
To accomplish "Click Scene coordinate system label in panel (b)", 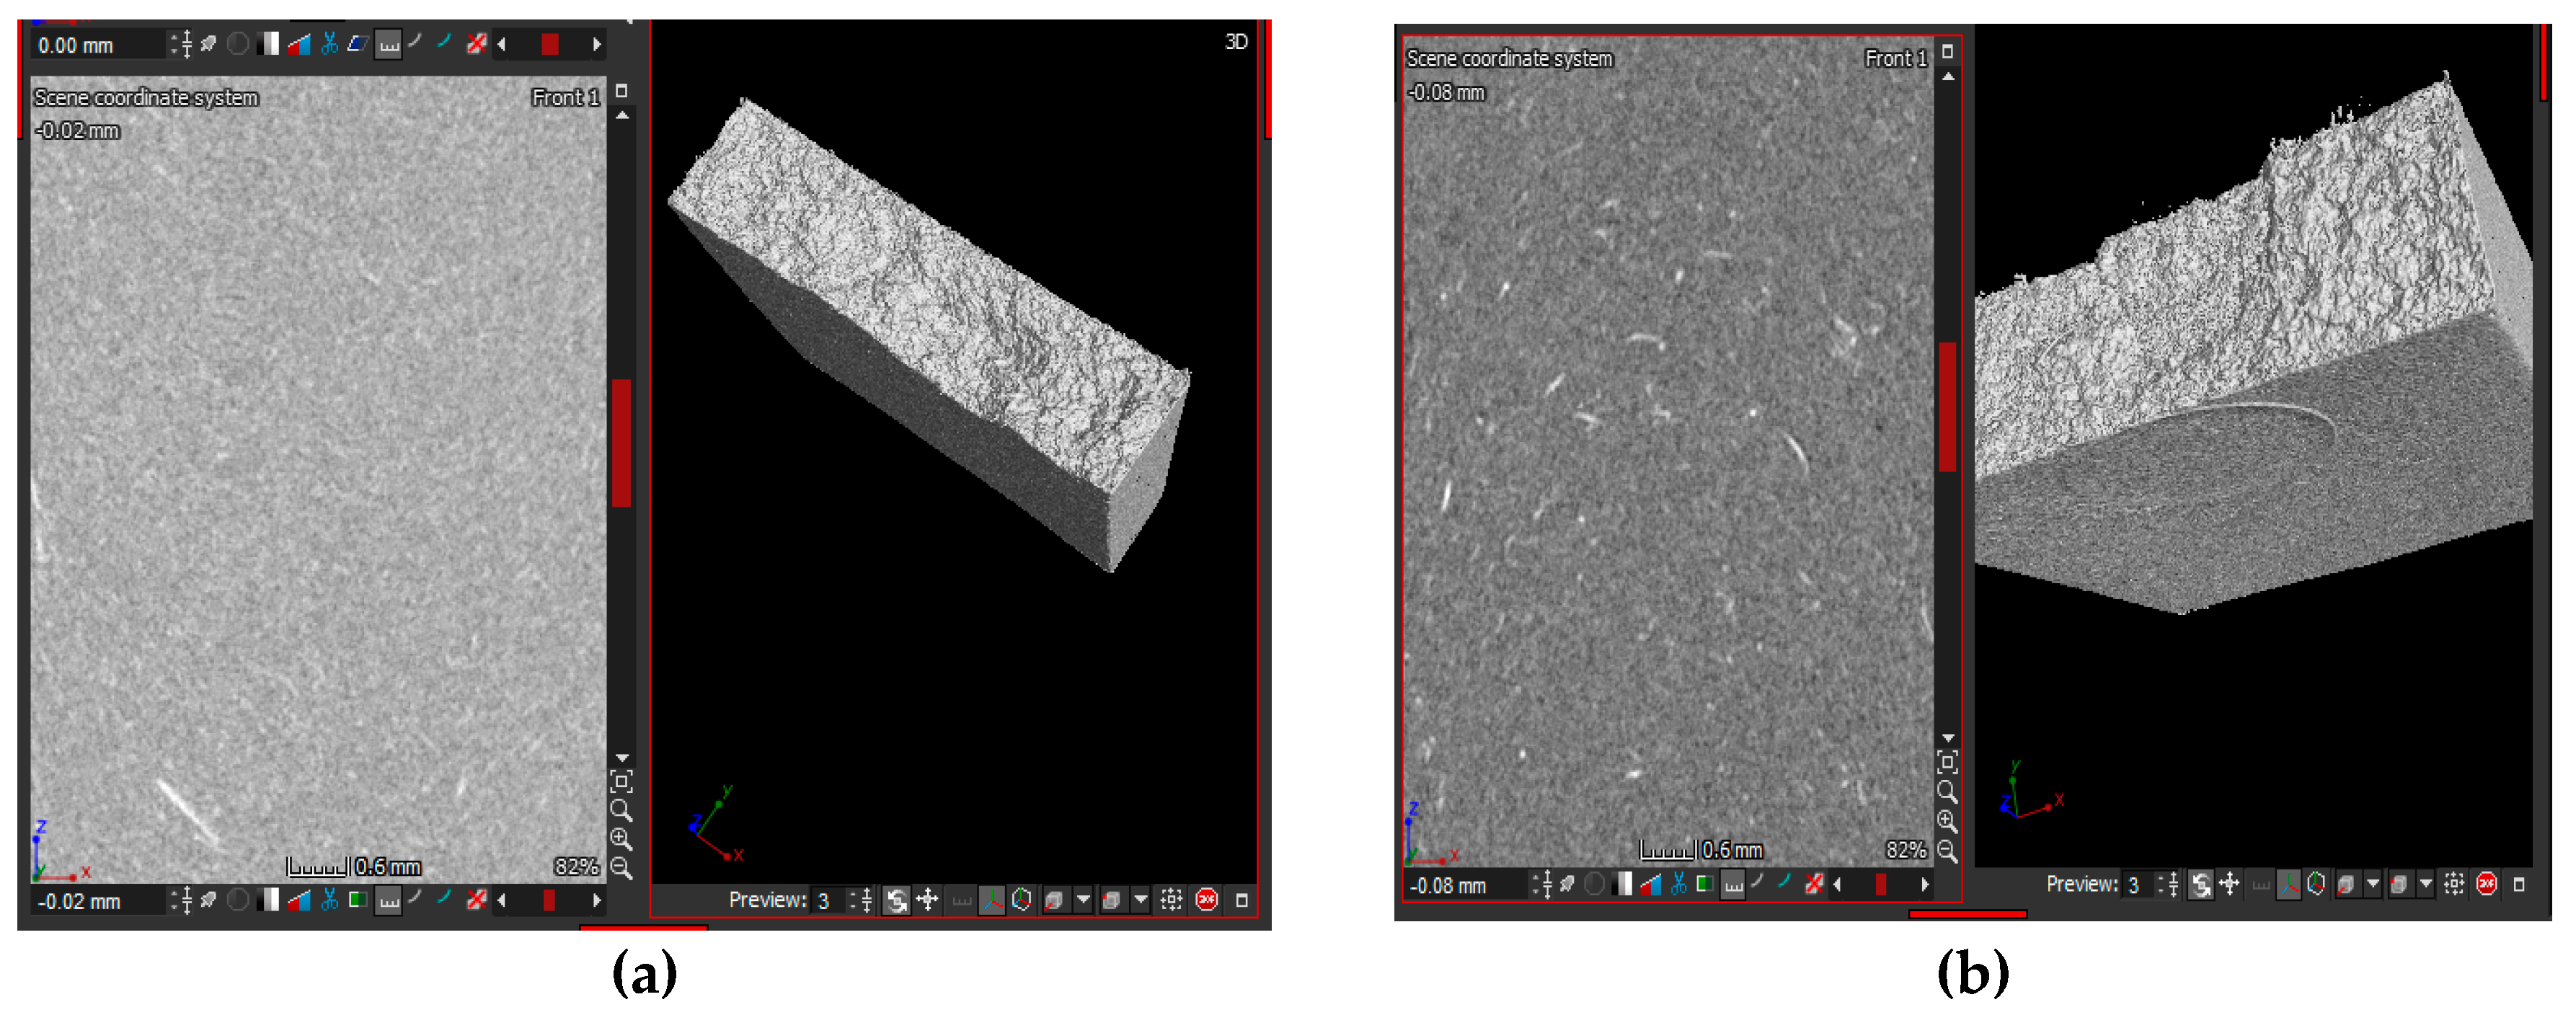I will 1509,58.
